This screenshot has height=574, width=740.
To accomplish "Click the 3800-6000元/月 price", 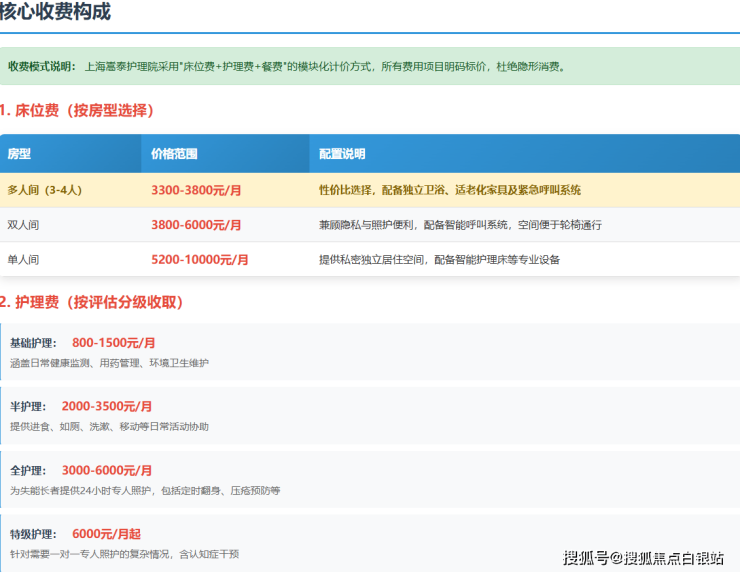I will 196,225.
